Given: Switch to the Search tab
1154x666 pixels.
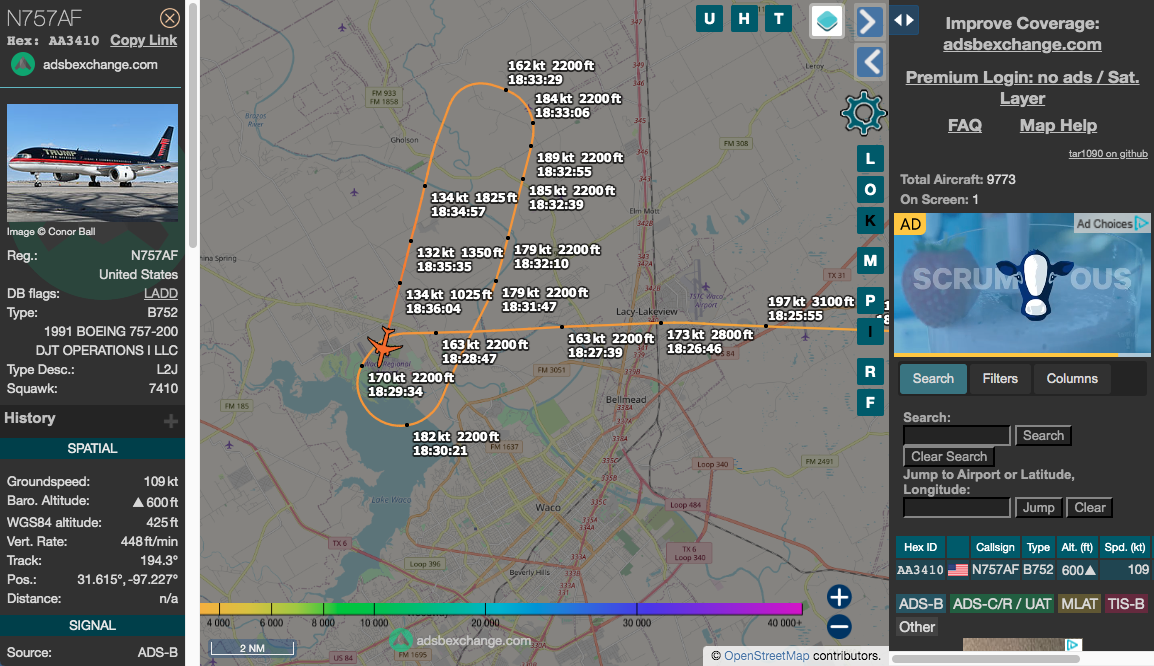Looking at the screenshot, I should (x=933, y=378).
